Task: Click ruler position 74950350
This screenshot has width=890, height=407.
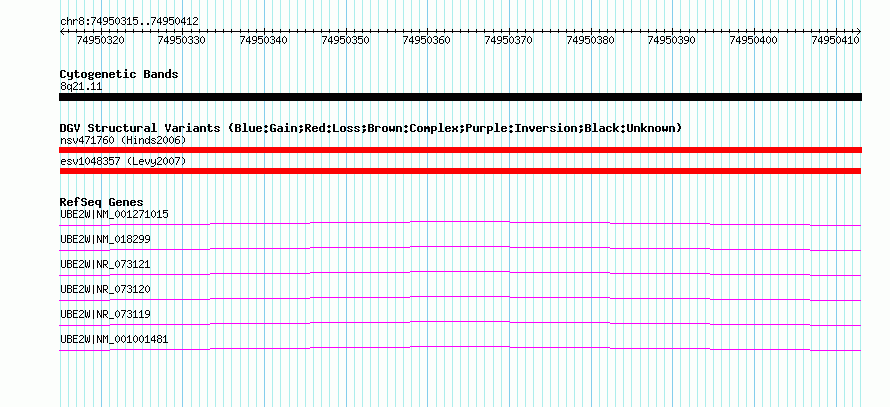Action: [346, 40]
